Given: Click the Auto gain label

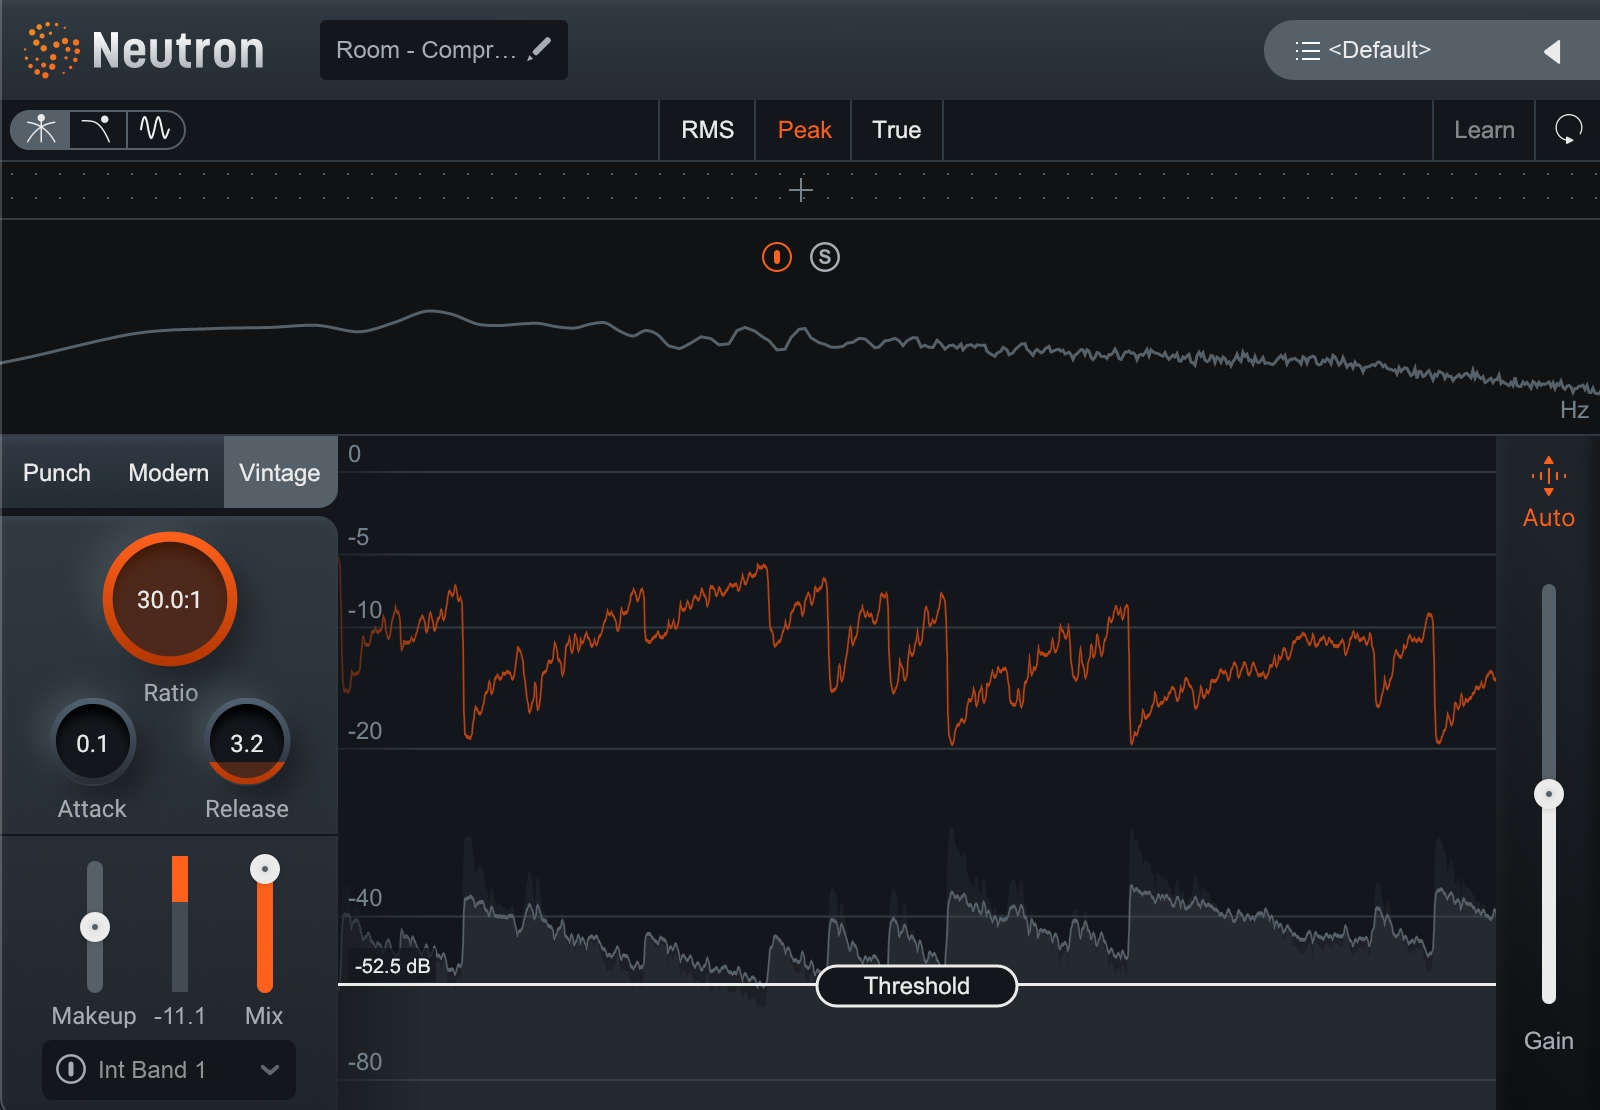Looking at the screenshot, I should [1549, 518].
